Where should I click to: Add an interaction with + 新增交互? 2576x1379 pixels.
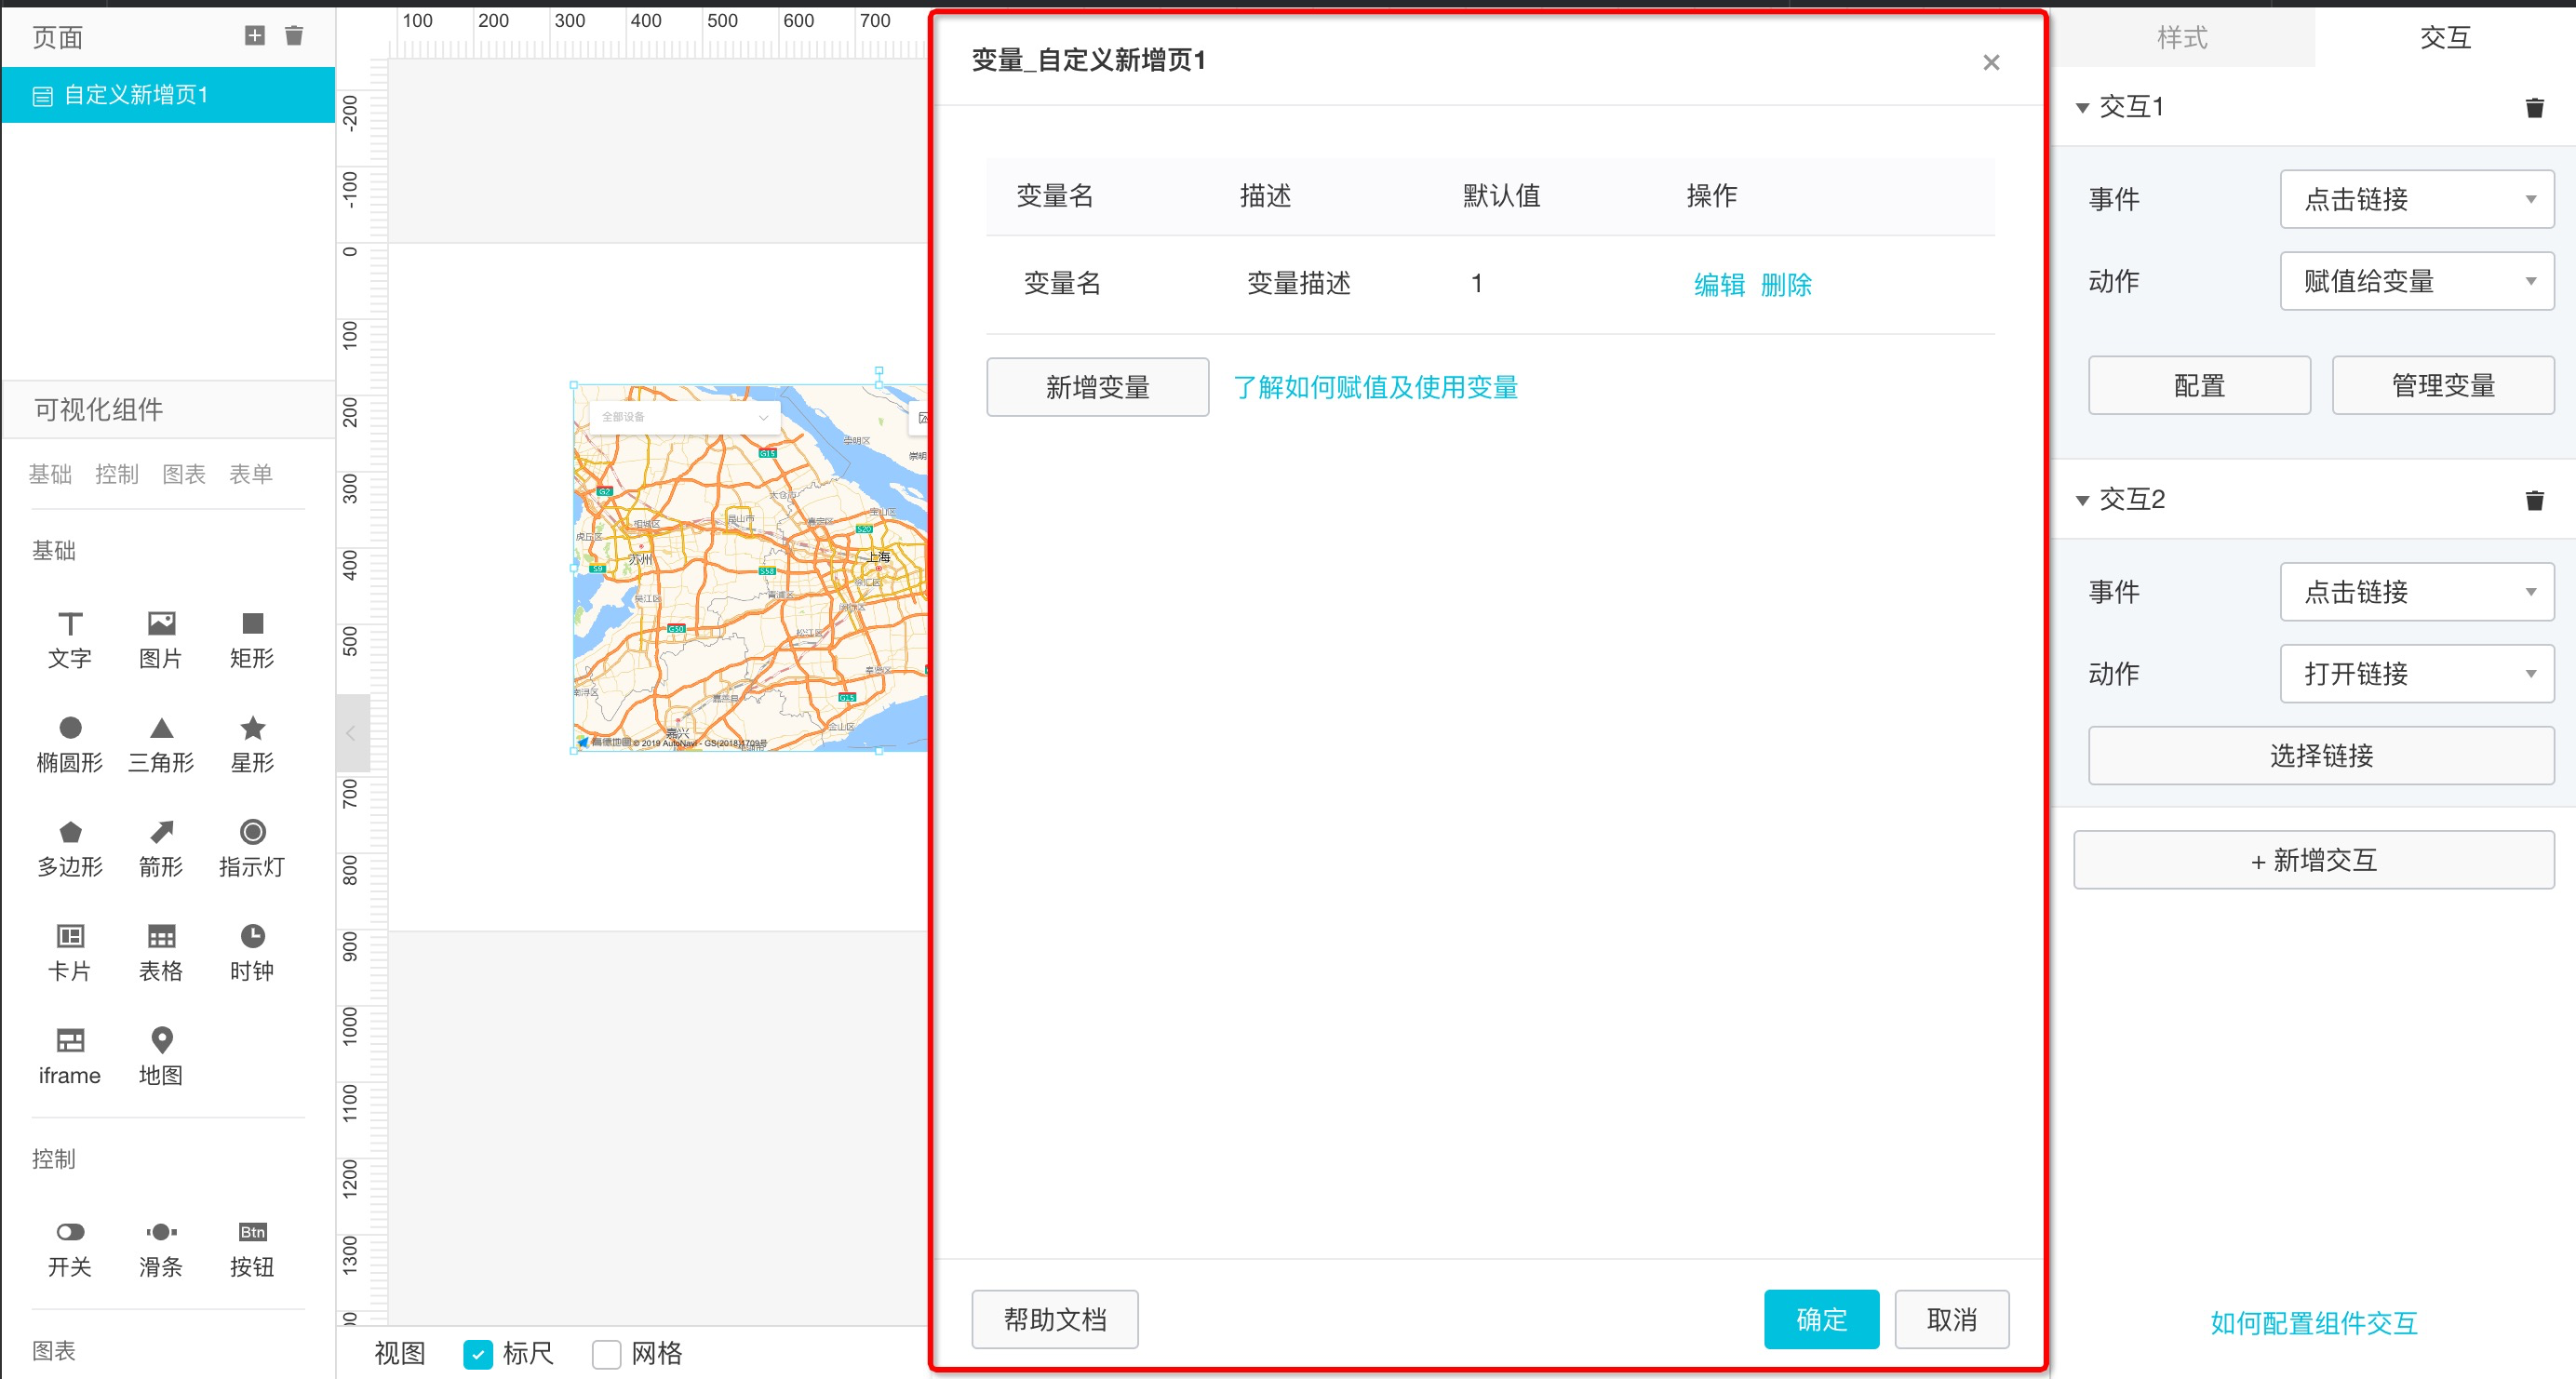coord(2314,859)
